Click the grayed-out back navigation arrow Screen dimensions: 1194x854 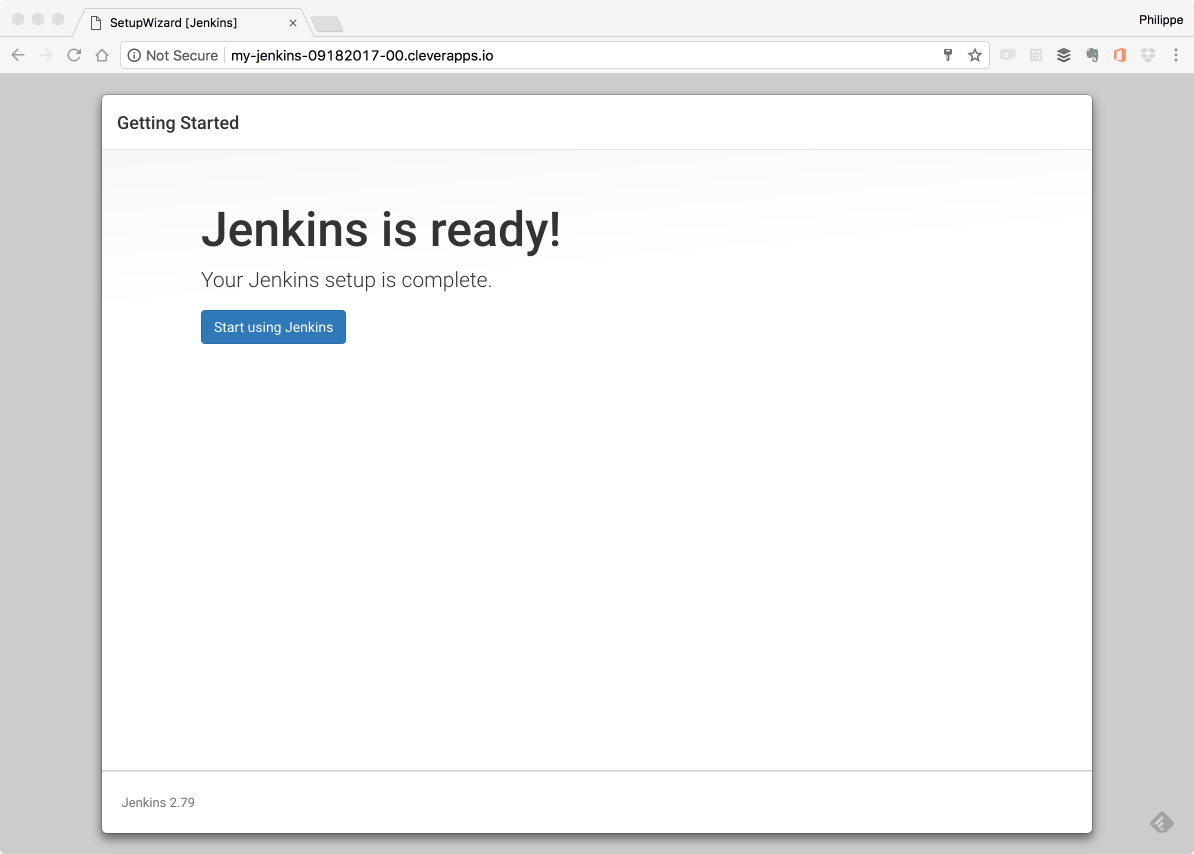[x=17, y=55]
